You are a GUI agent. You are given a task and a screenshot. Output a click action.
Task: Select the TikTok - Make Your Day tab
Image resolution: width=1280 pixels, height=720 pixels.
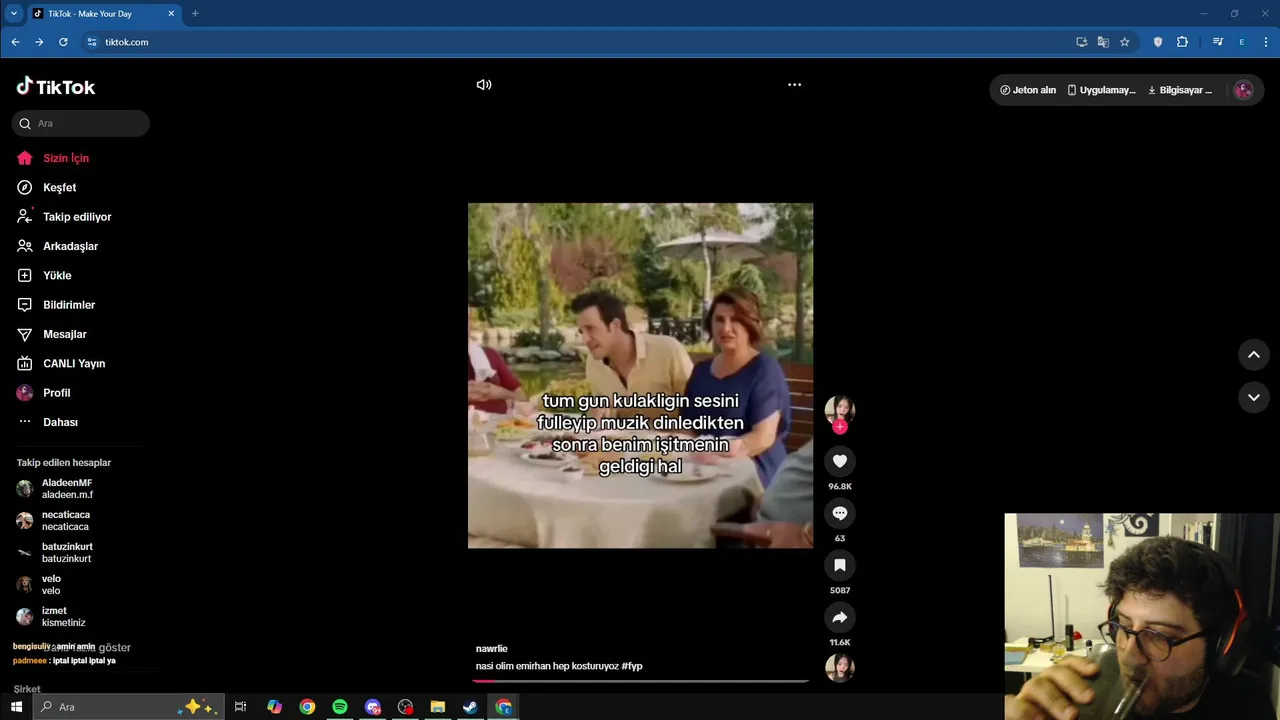tap(104, 14)
